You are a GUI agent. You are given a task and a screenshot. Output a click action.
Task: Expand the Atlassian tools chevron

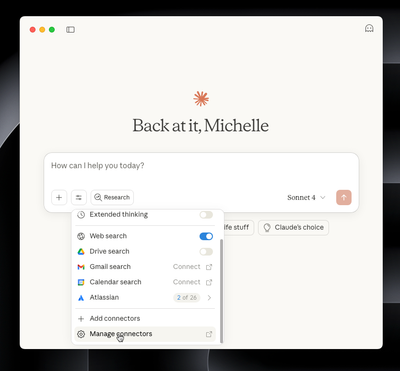209,298
